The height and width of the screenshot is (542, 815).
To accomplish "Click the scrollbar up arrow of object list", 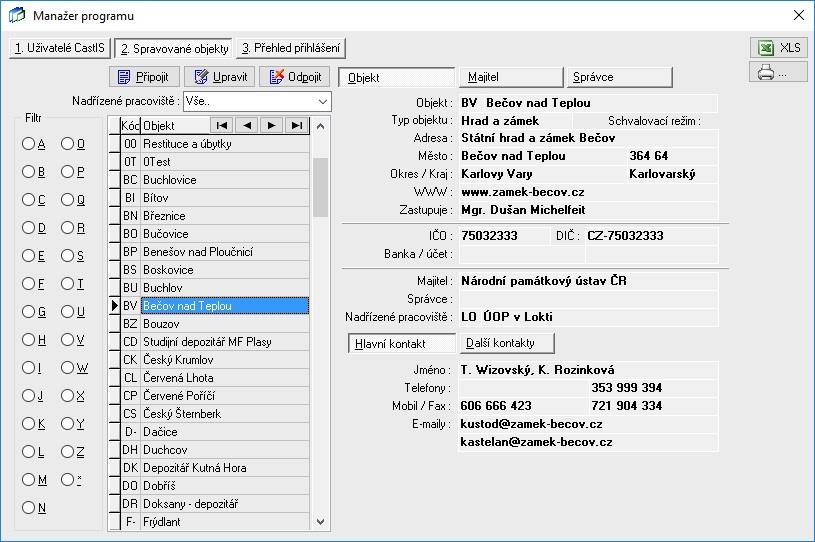I will [320, 126].
